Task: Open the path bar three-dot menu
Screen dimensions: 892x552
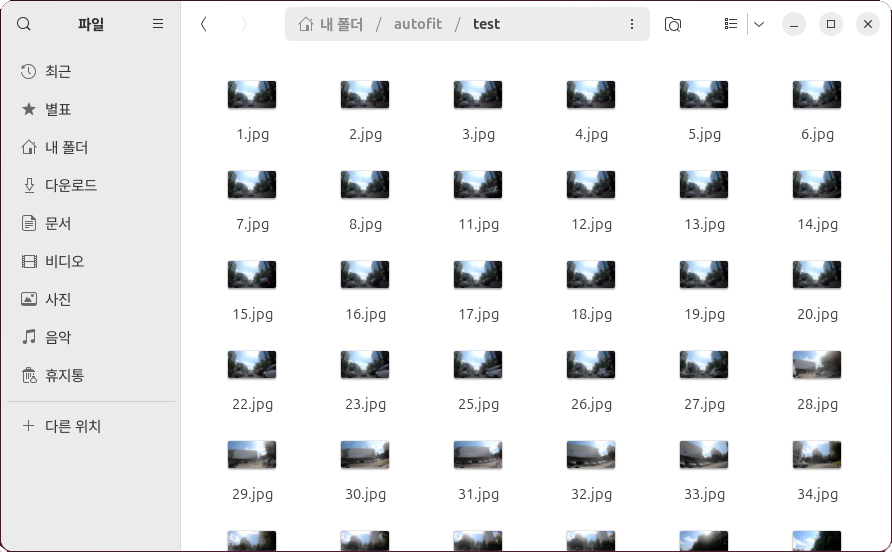Action: click(x=631, y=24)
